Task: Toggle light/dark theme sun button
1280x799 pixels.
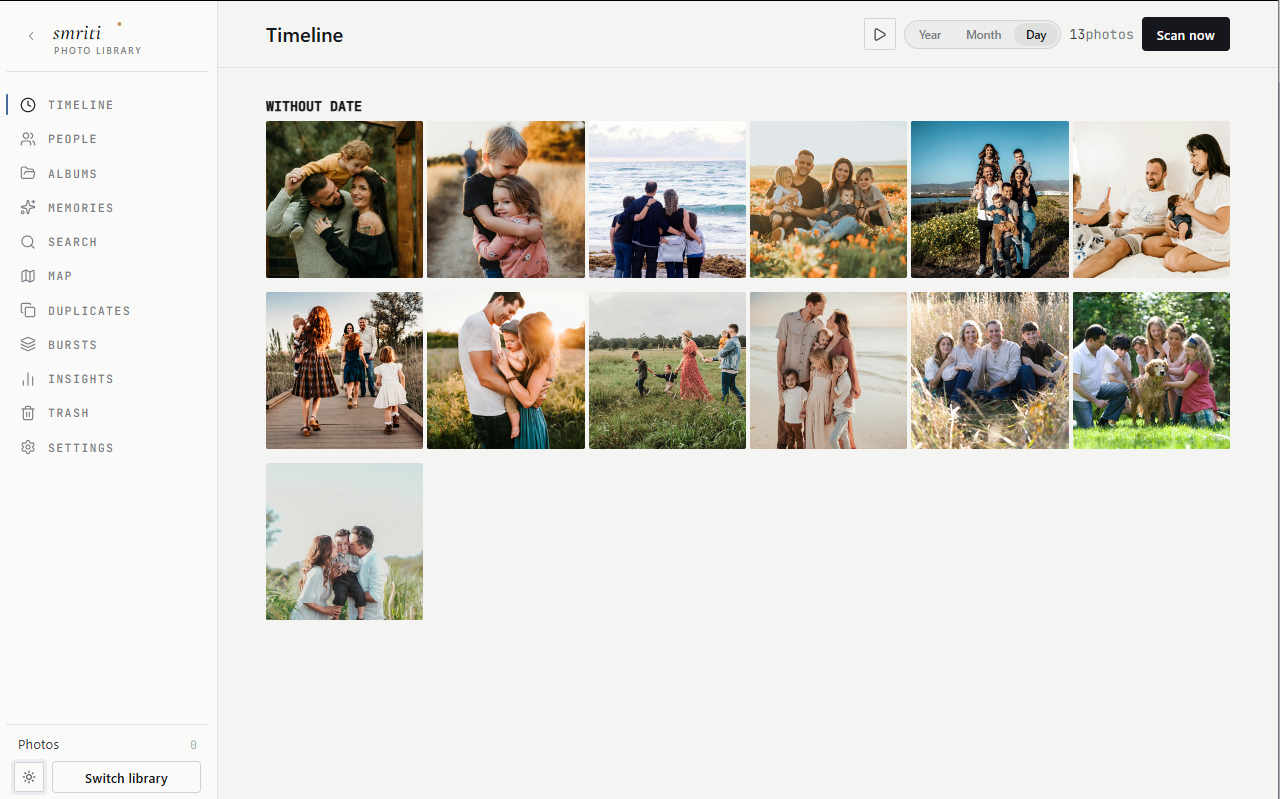Action: 29,777
